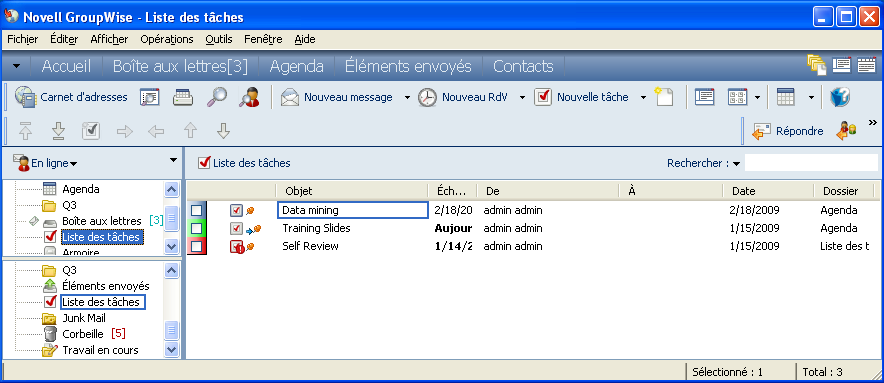Open the Fichier menu
Image resolution: width=884 pixels, height=383 pixels.
pos(23,39)
